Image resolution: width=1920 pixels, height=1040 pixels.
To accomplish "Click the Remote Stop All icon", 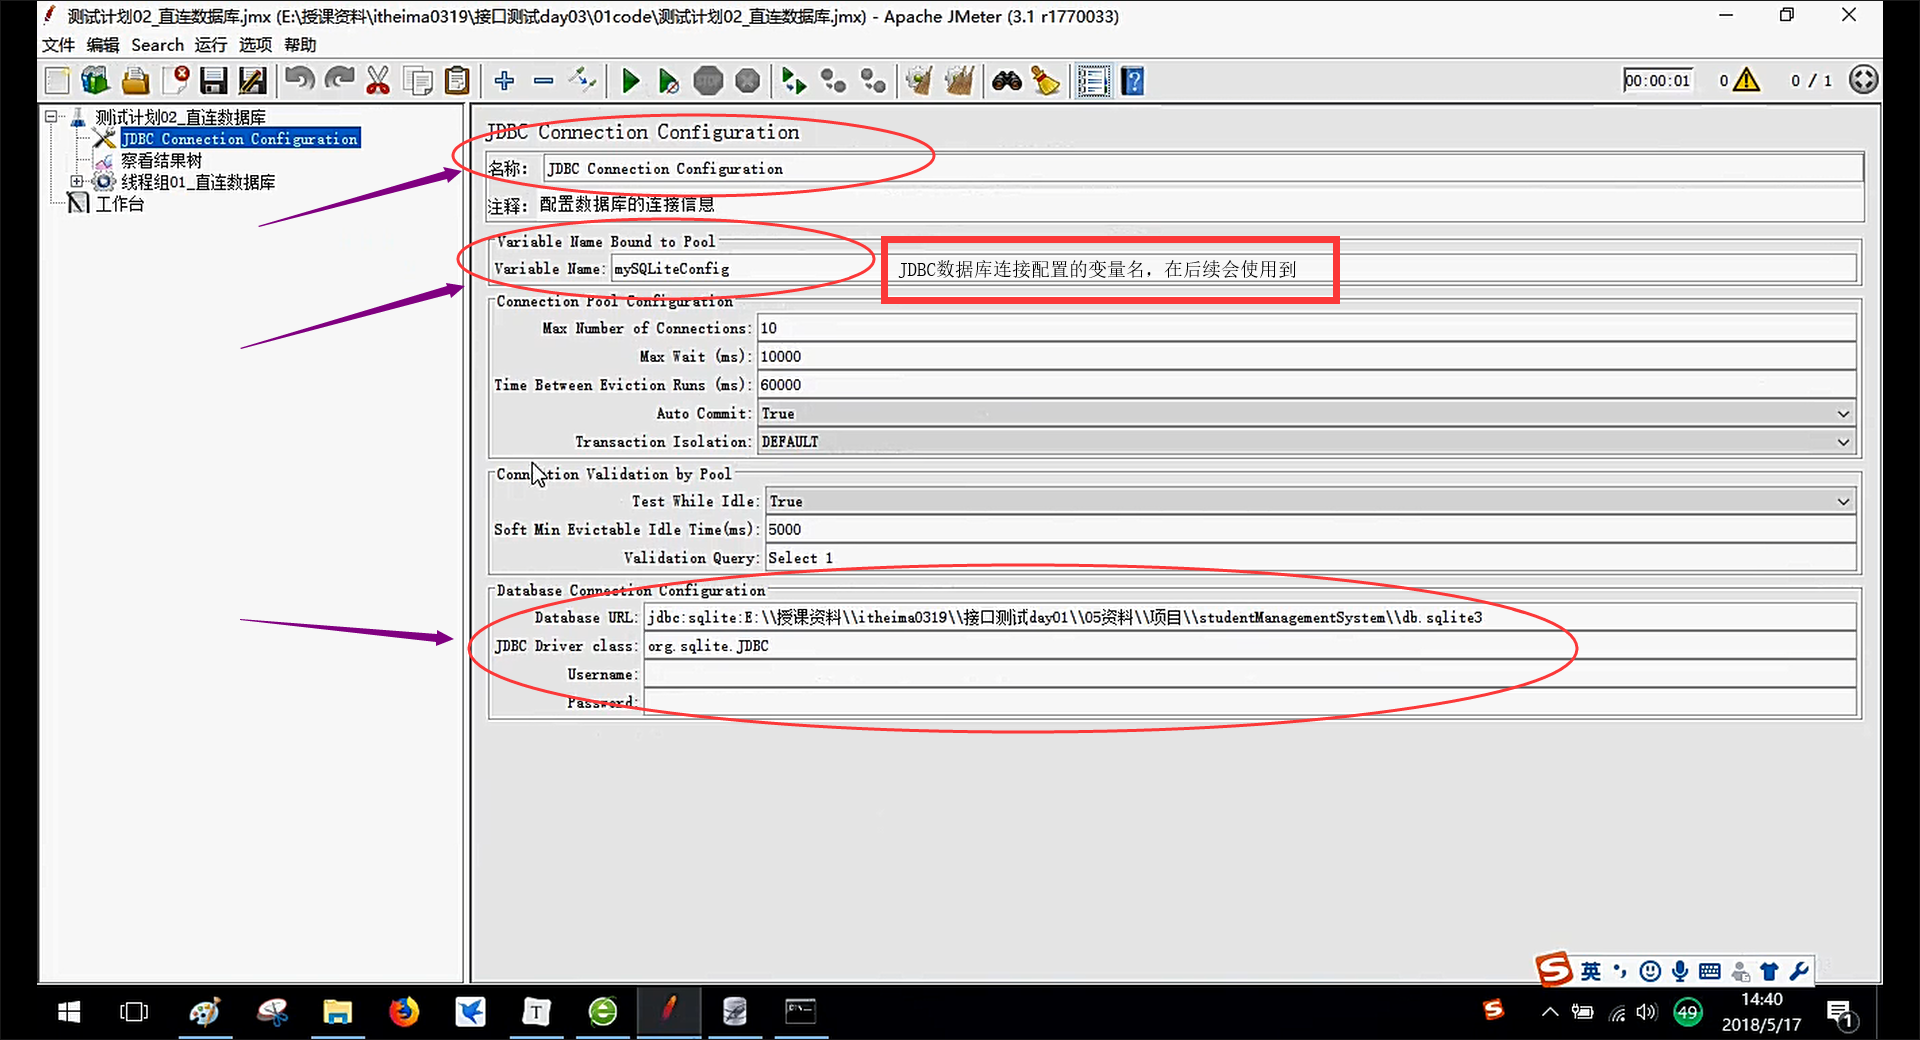I will coord(833,81).
